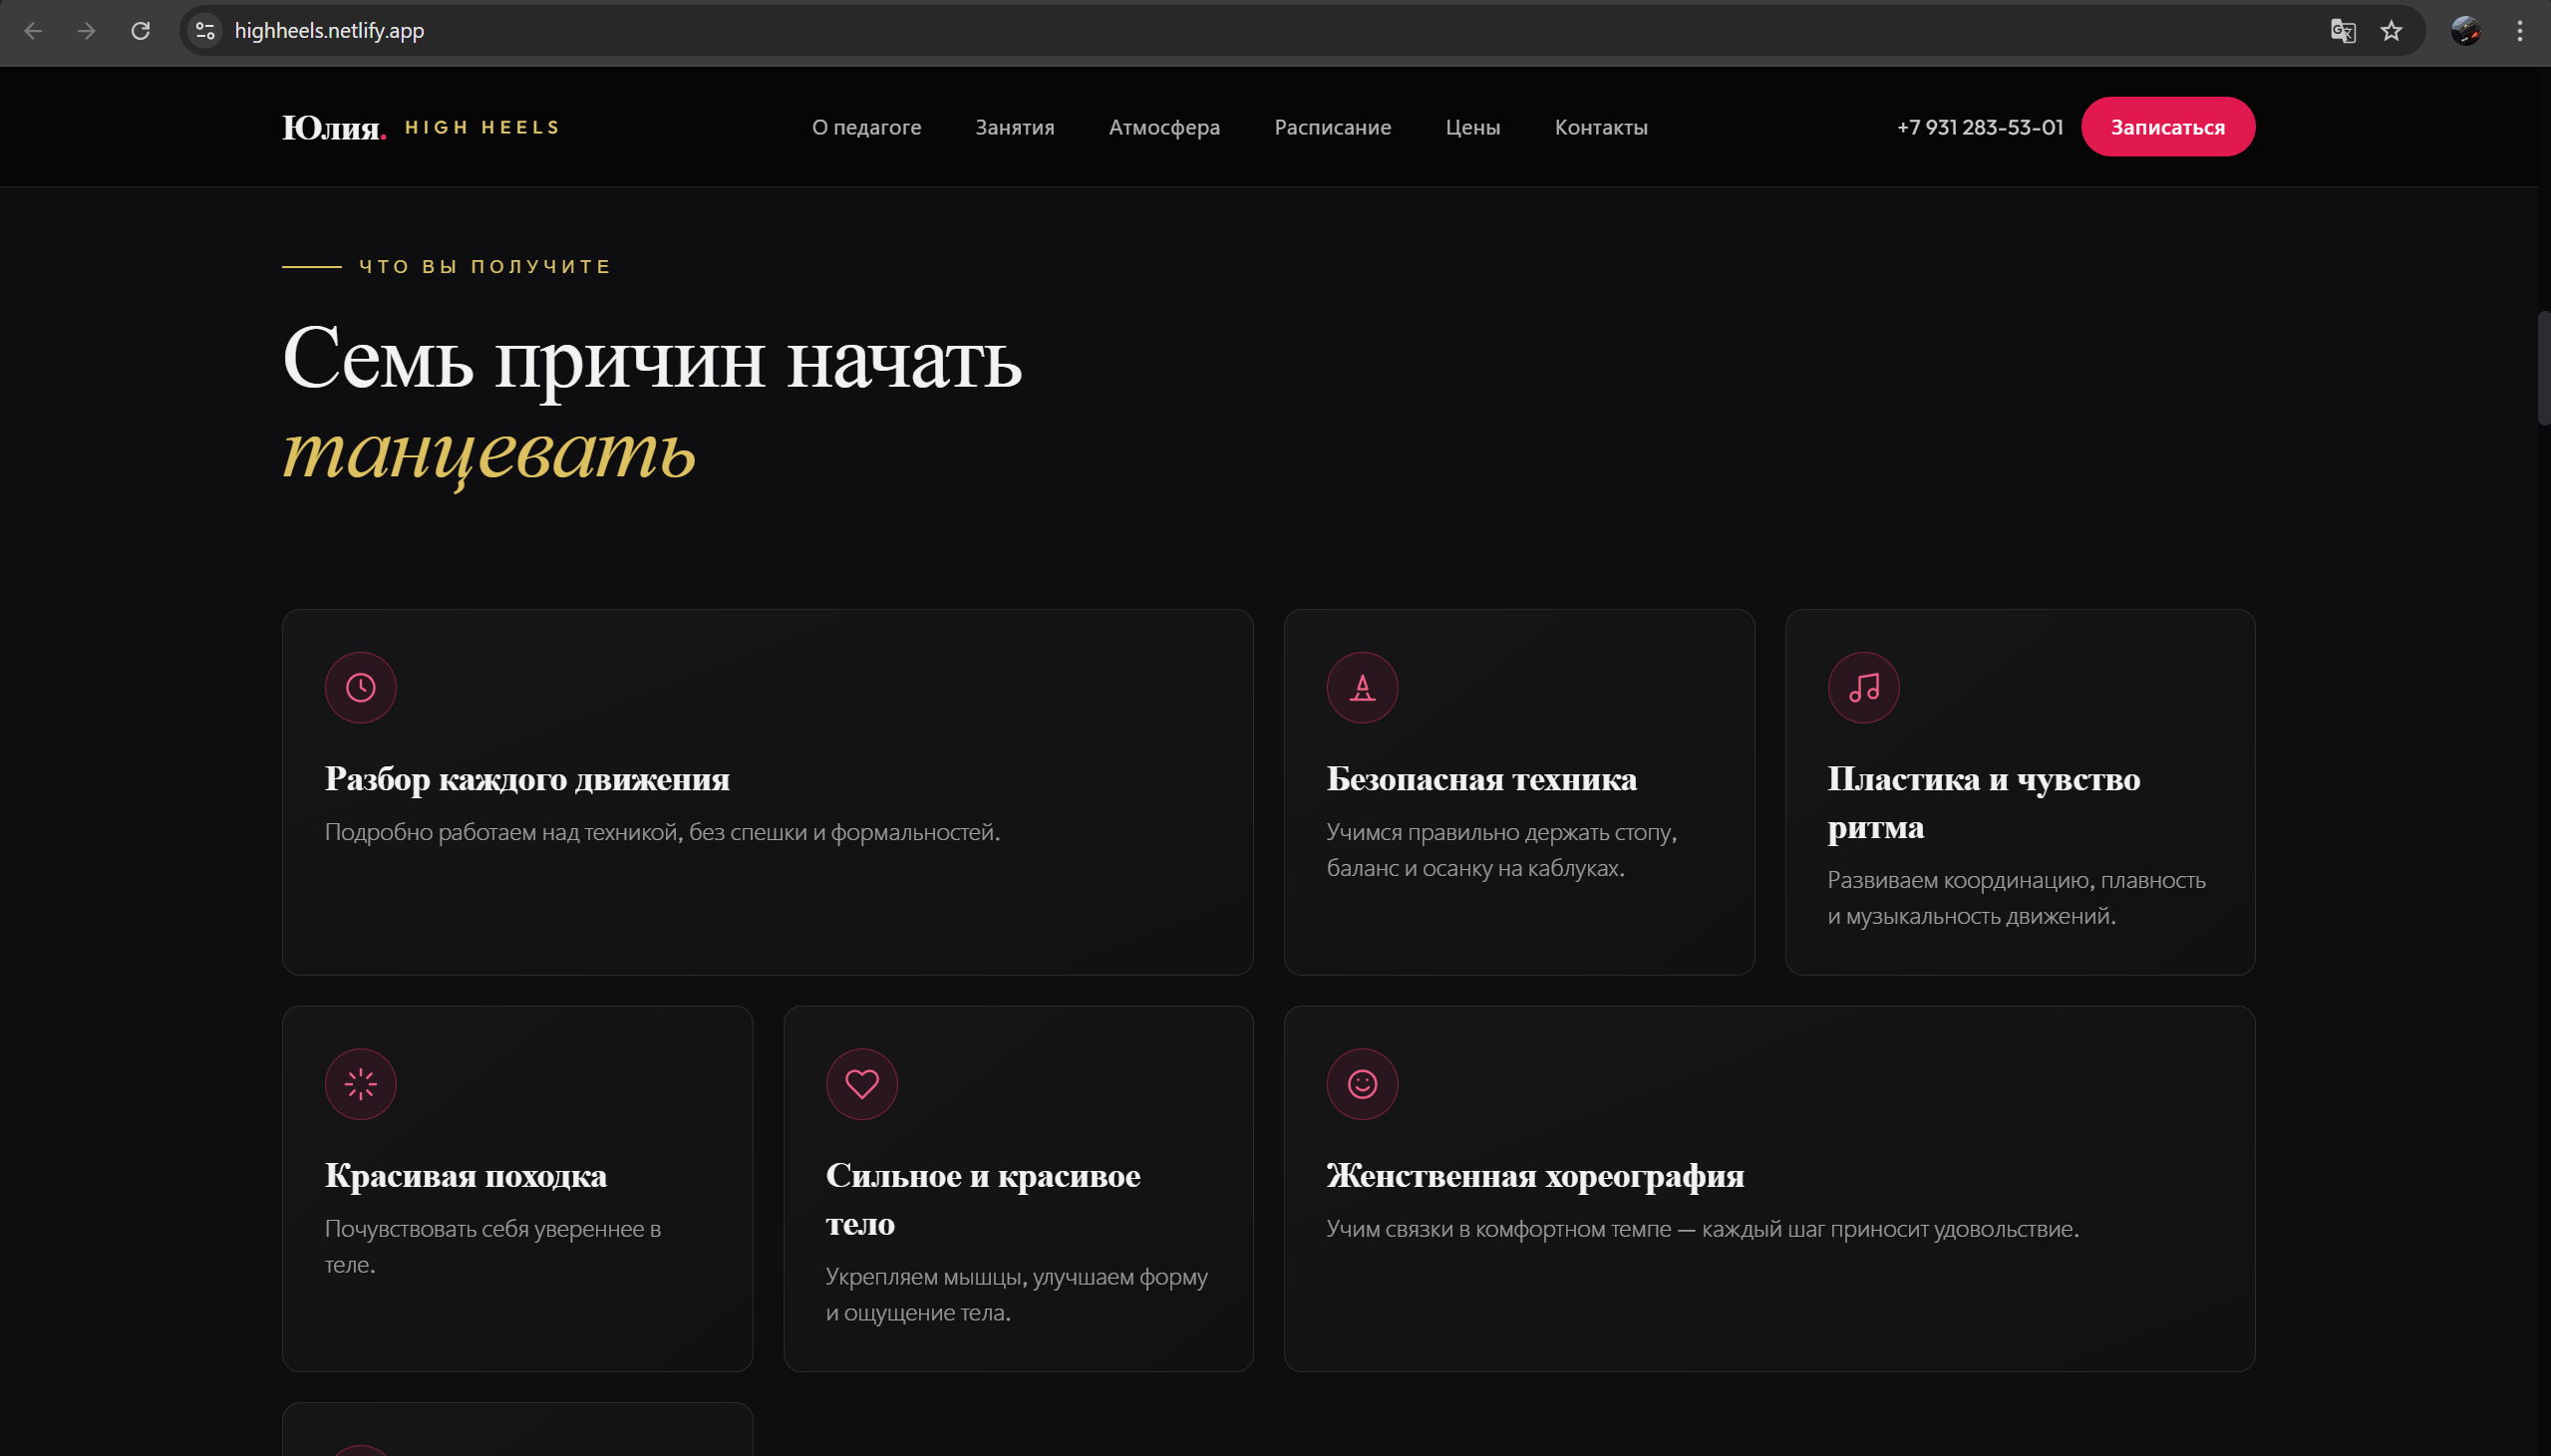Click the Безопасная техника card title
This screenshot has height=1456, width=2551.
(x=1481, y=779)
